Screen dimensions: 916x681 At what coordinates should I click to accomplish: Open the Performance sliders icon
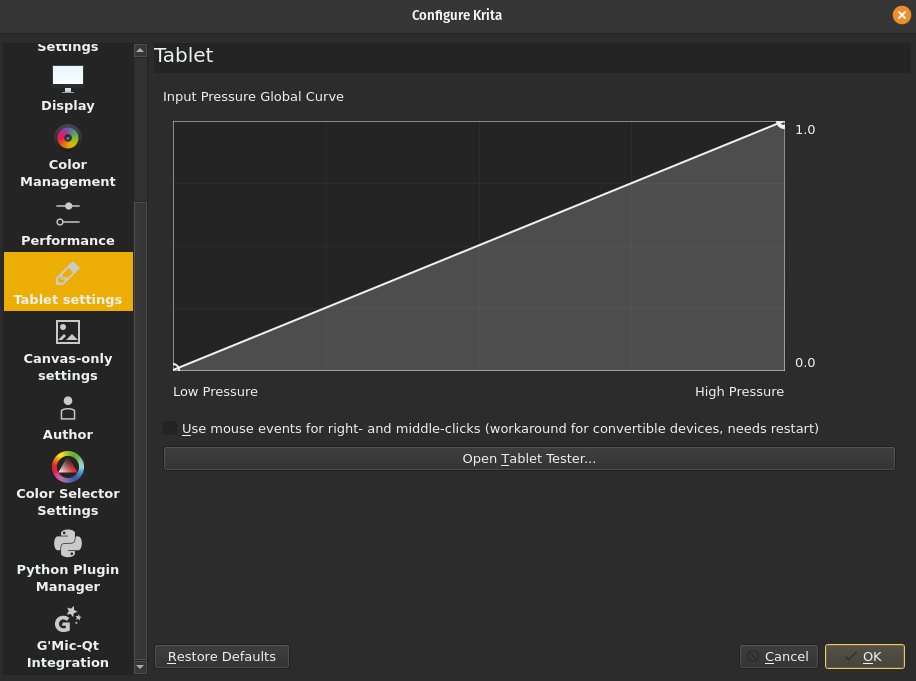pyautogui.click(x=68, y=213)
